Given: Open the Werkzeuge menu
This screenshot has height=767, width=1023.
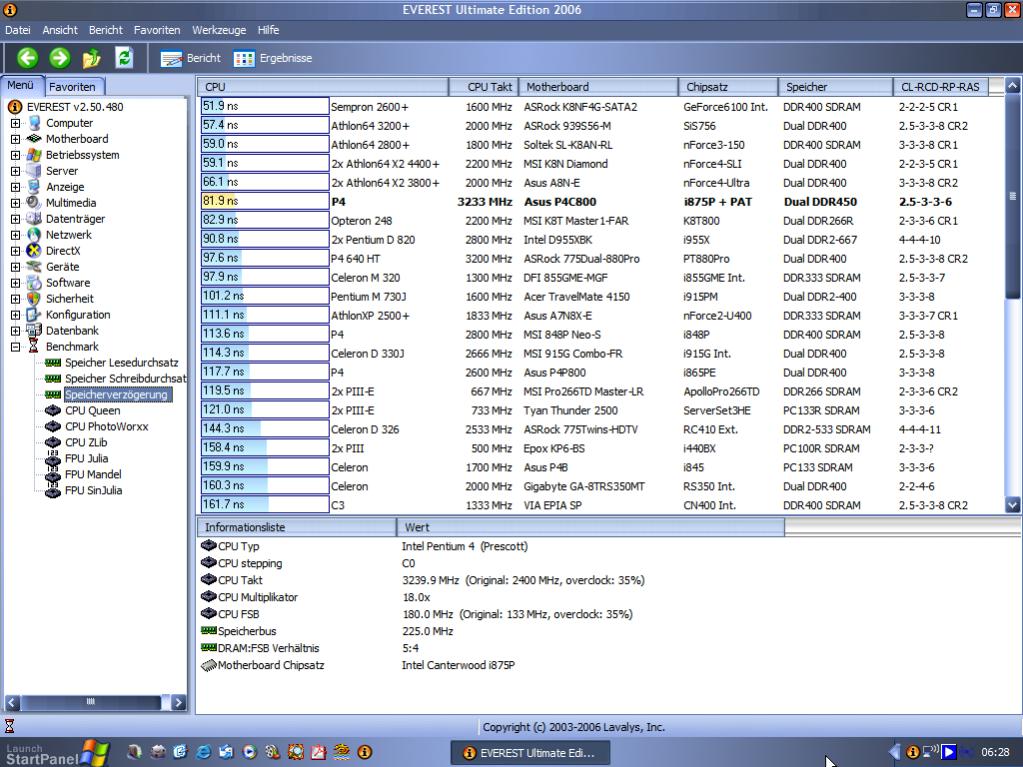Looking at the screenshot, I should pyautogui.click(x=219, y=31).
